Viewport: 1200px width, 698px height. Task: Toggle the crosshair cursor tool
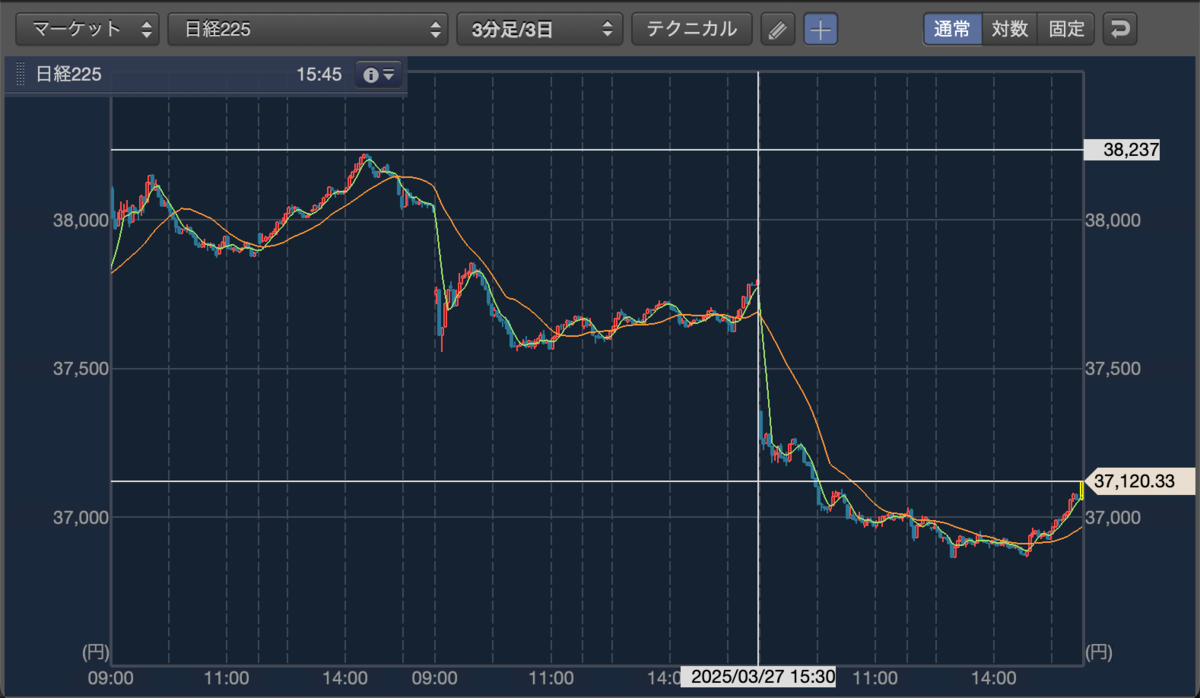pyautogui.click(x=821, y=29)
